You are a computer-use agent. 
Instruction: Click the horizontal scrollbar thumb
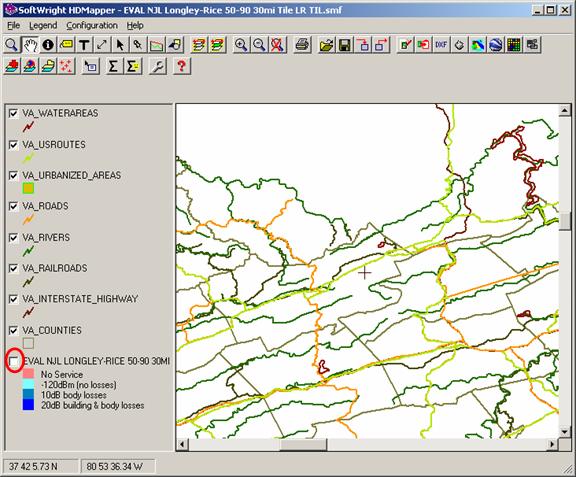coord(303,444)
